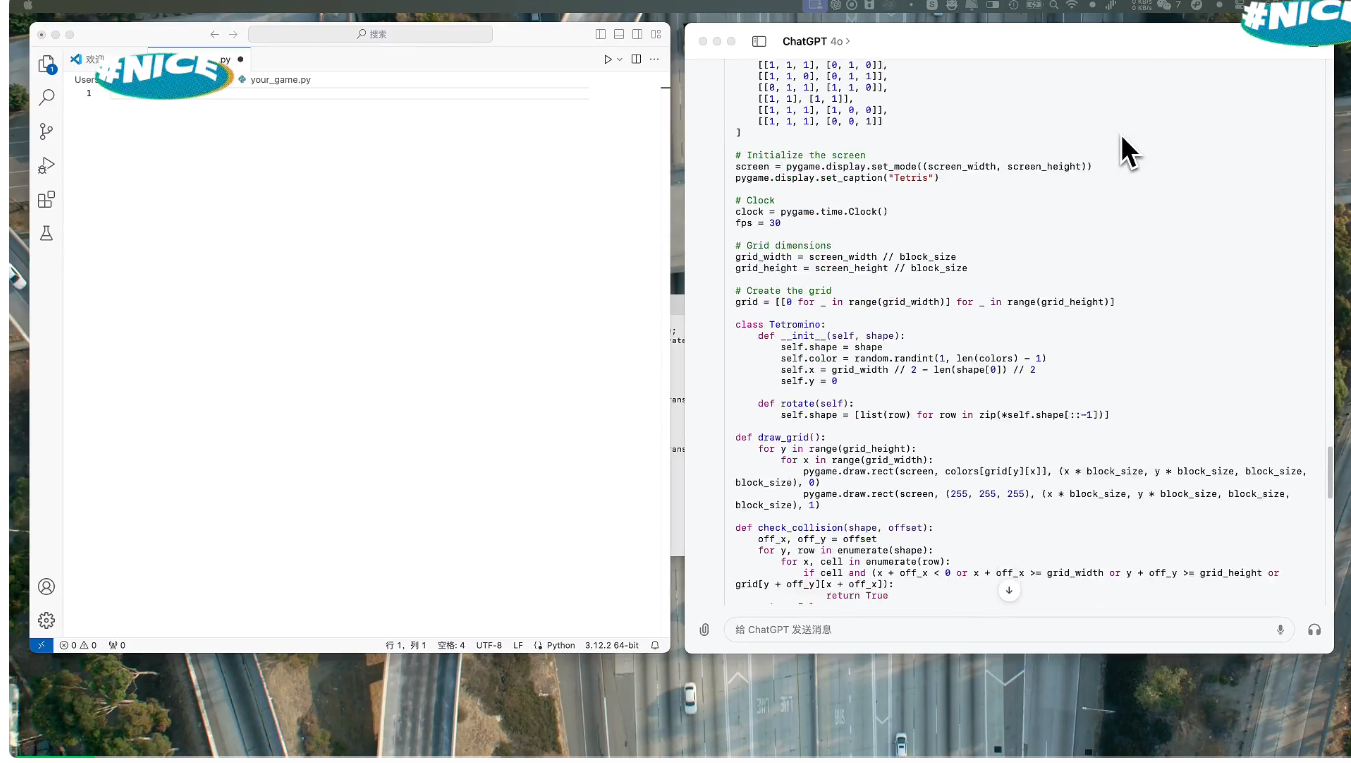
Task: Open the Source Control view
Action: (46, 132)
